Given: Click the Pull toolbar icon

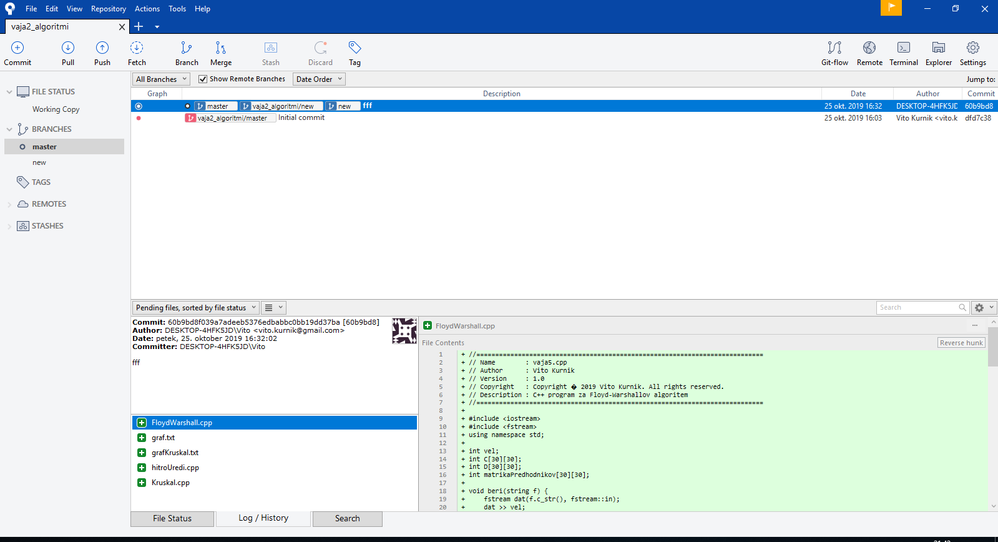Looking at the screenshot, I should click(x=67, y=48).
